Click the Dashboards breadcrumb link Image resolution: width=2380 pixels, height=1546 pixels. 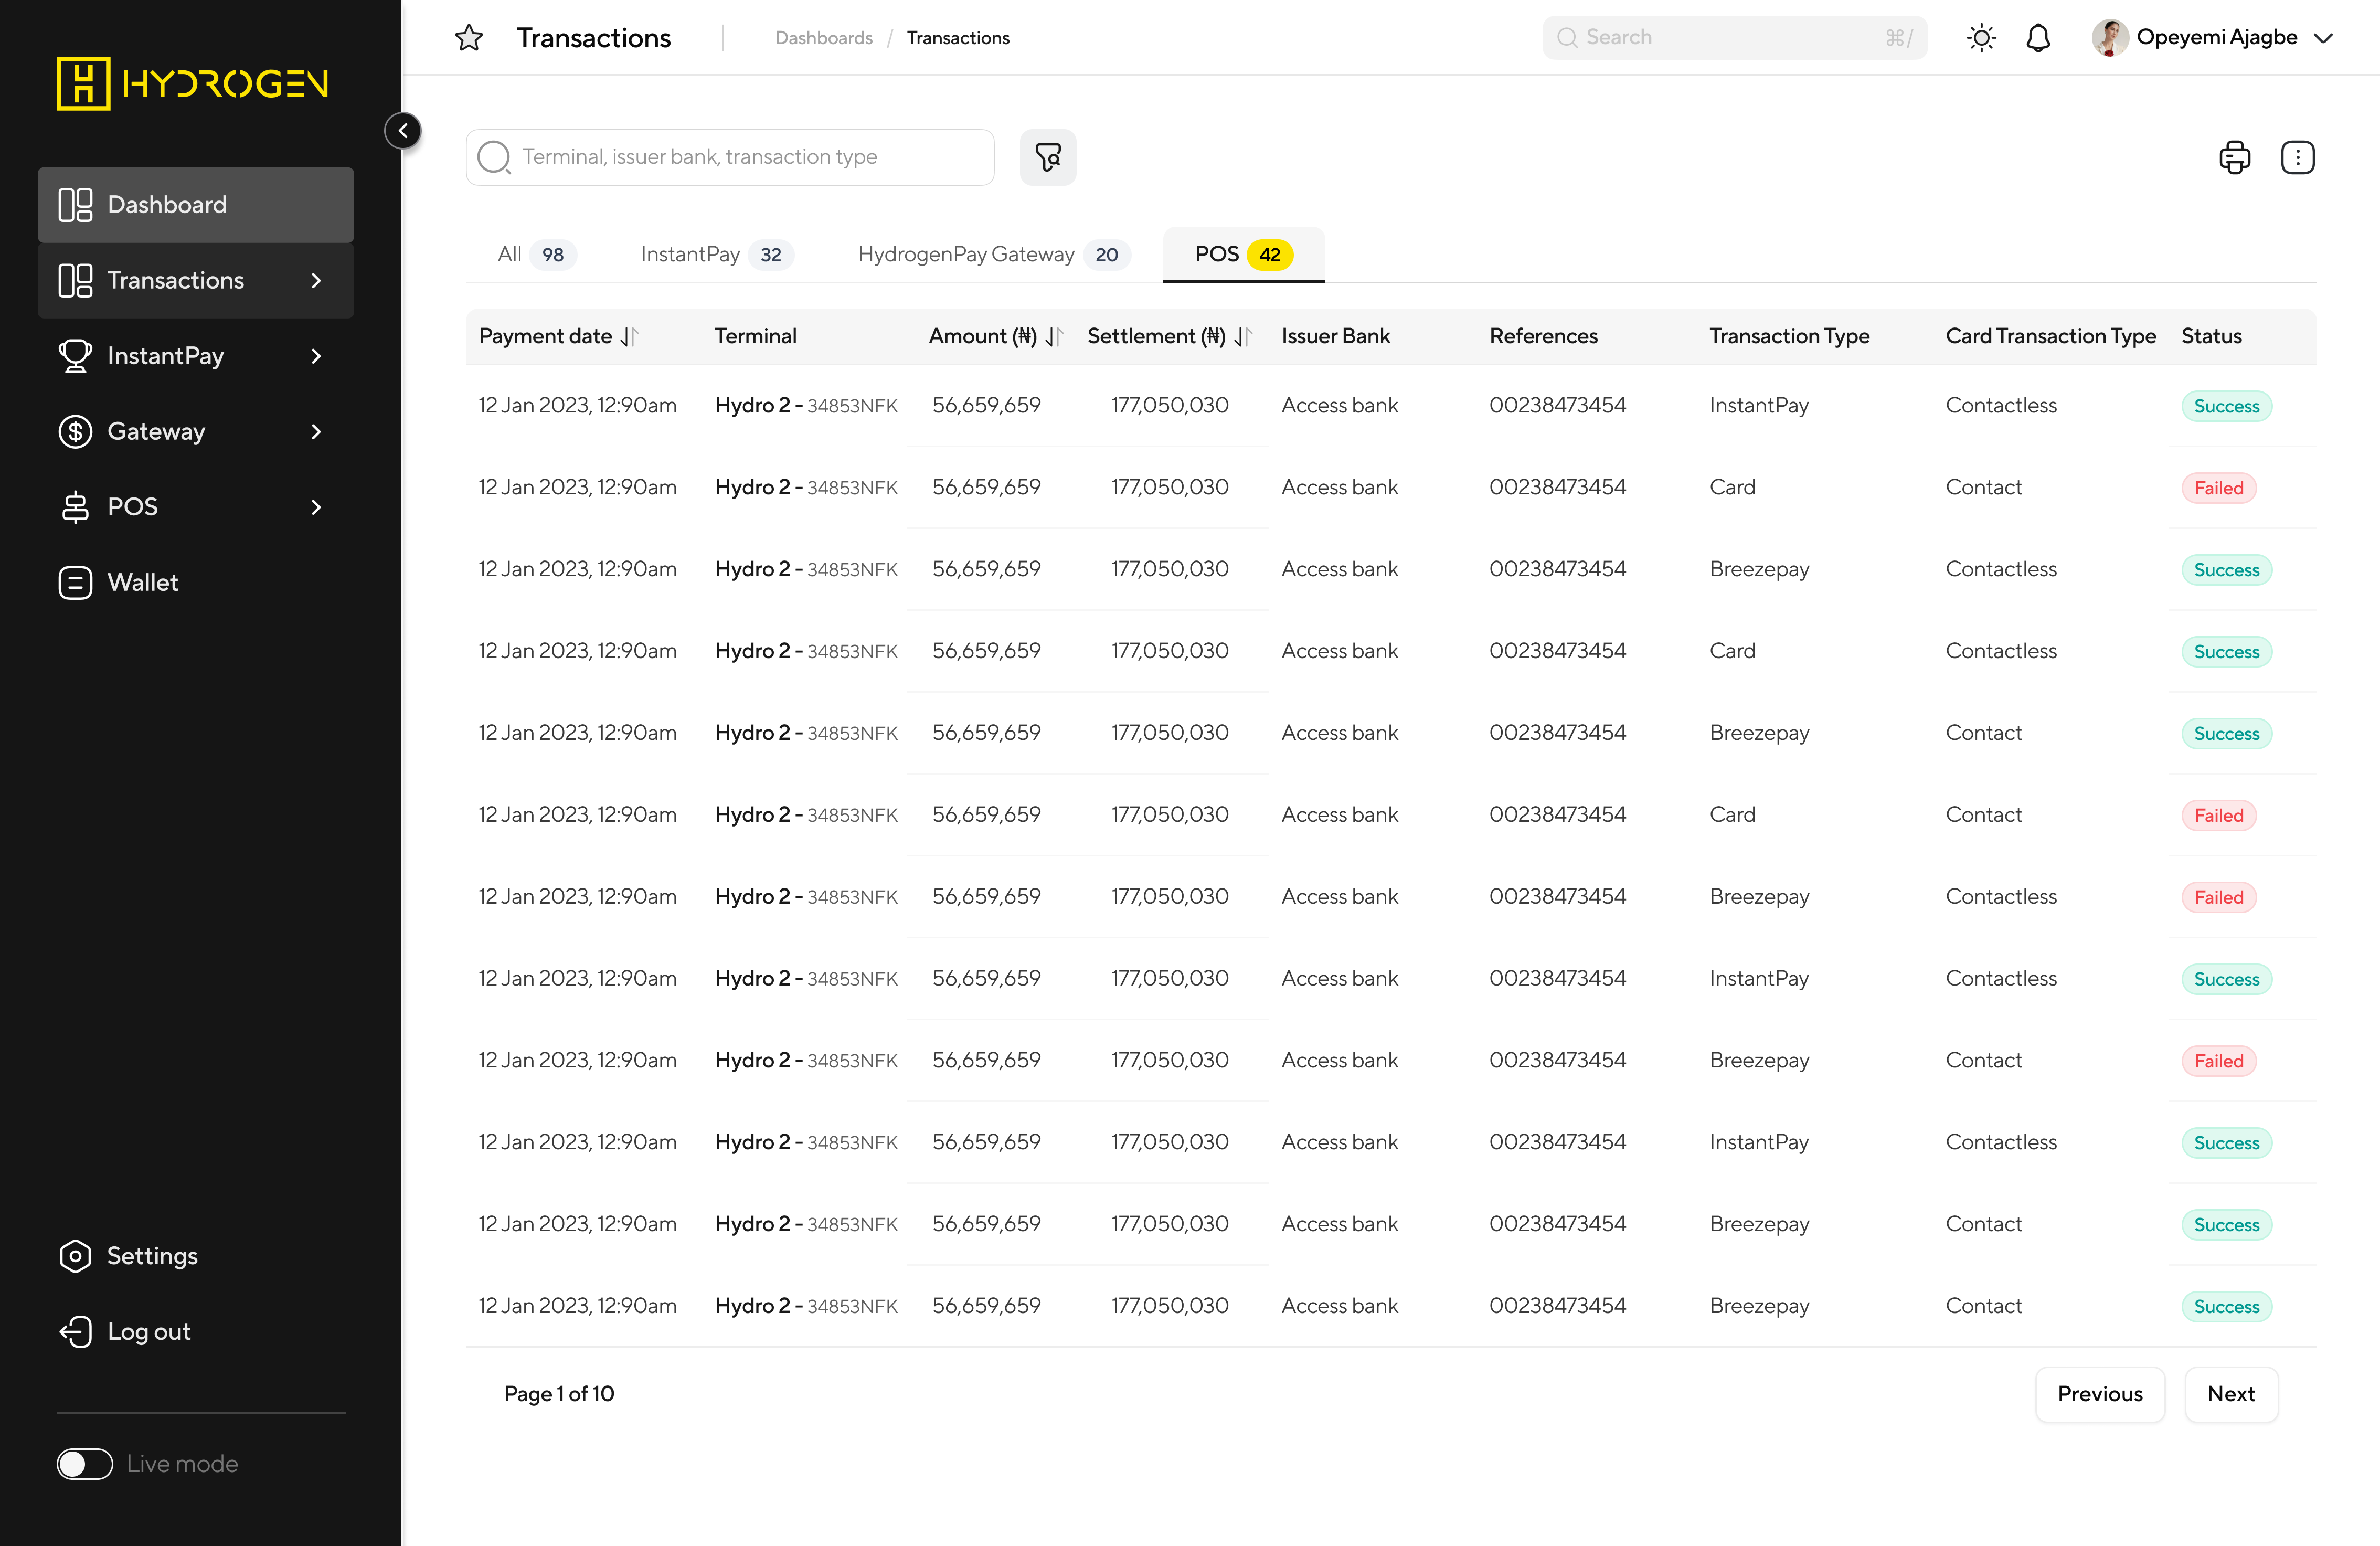tap(823, 38)
